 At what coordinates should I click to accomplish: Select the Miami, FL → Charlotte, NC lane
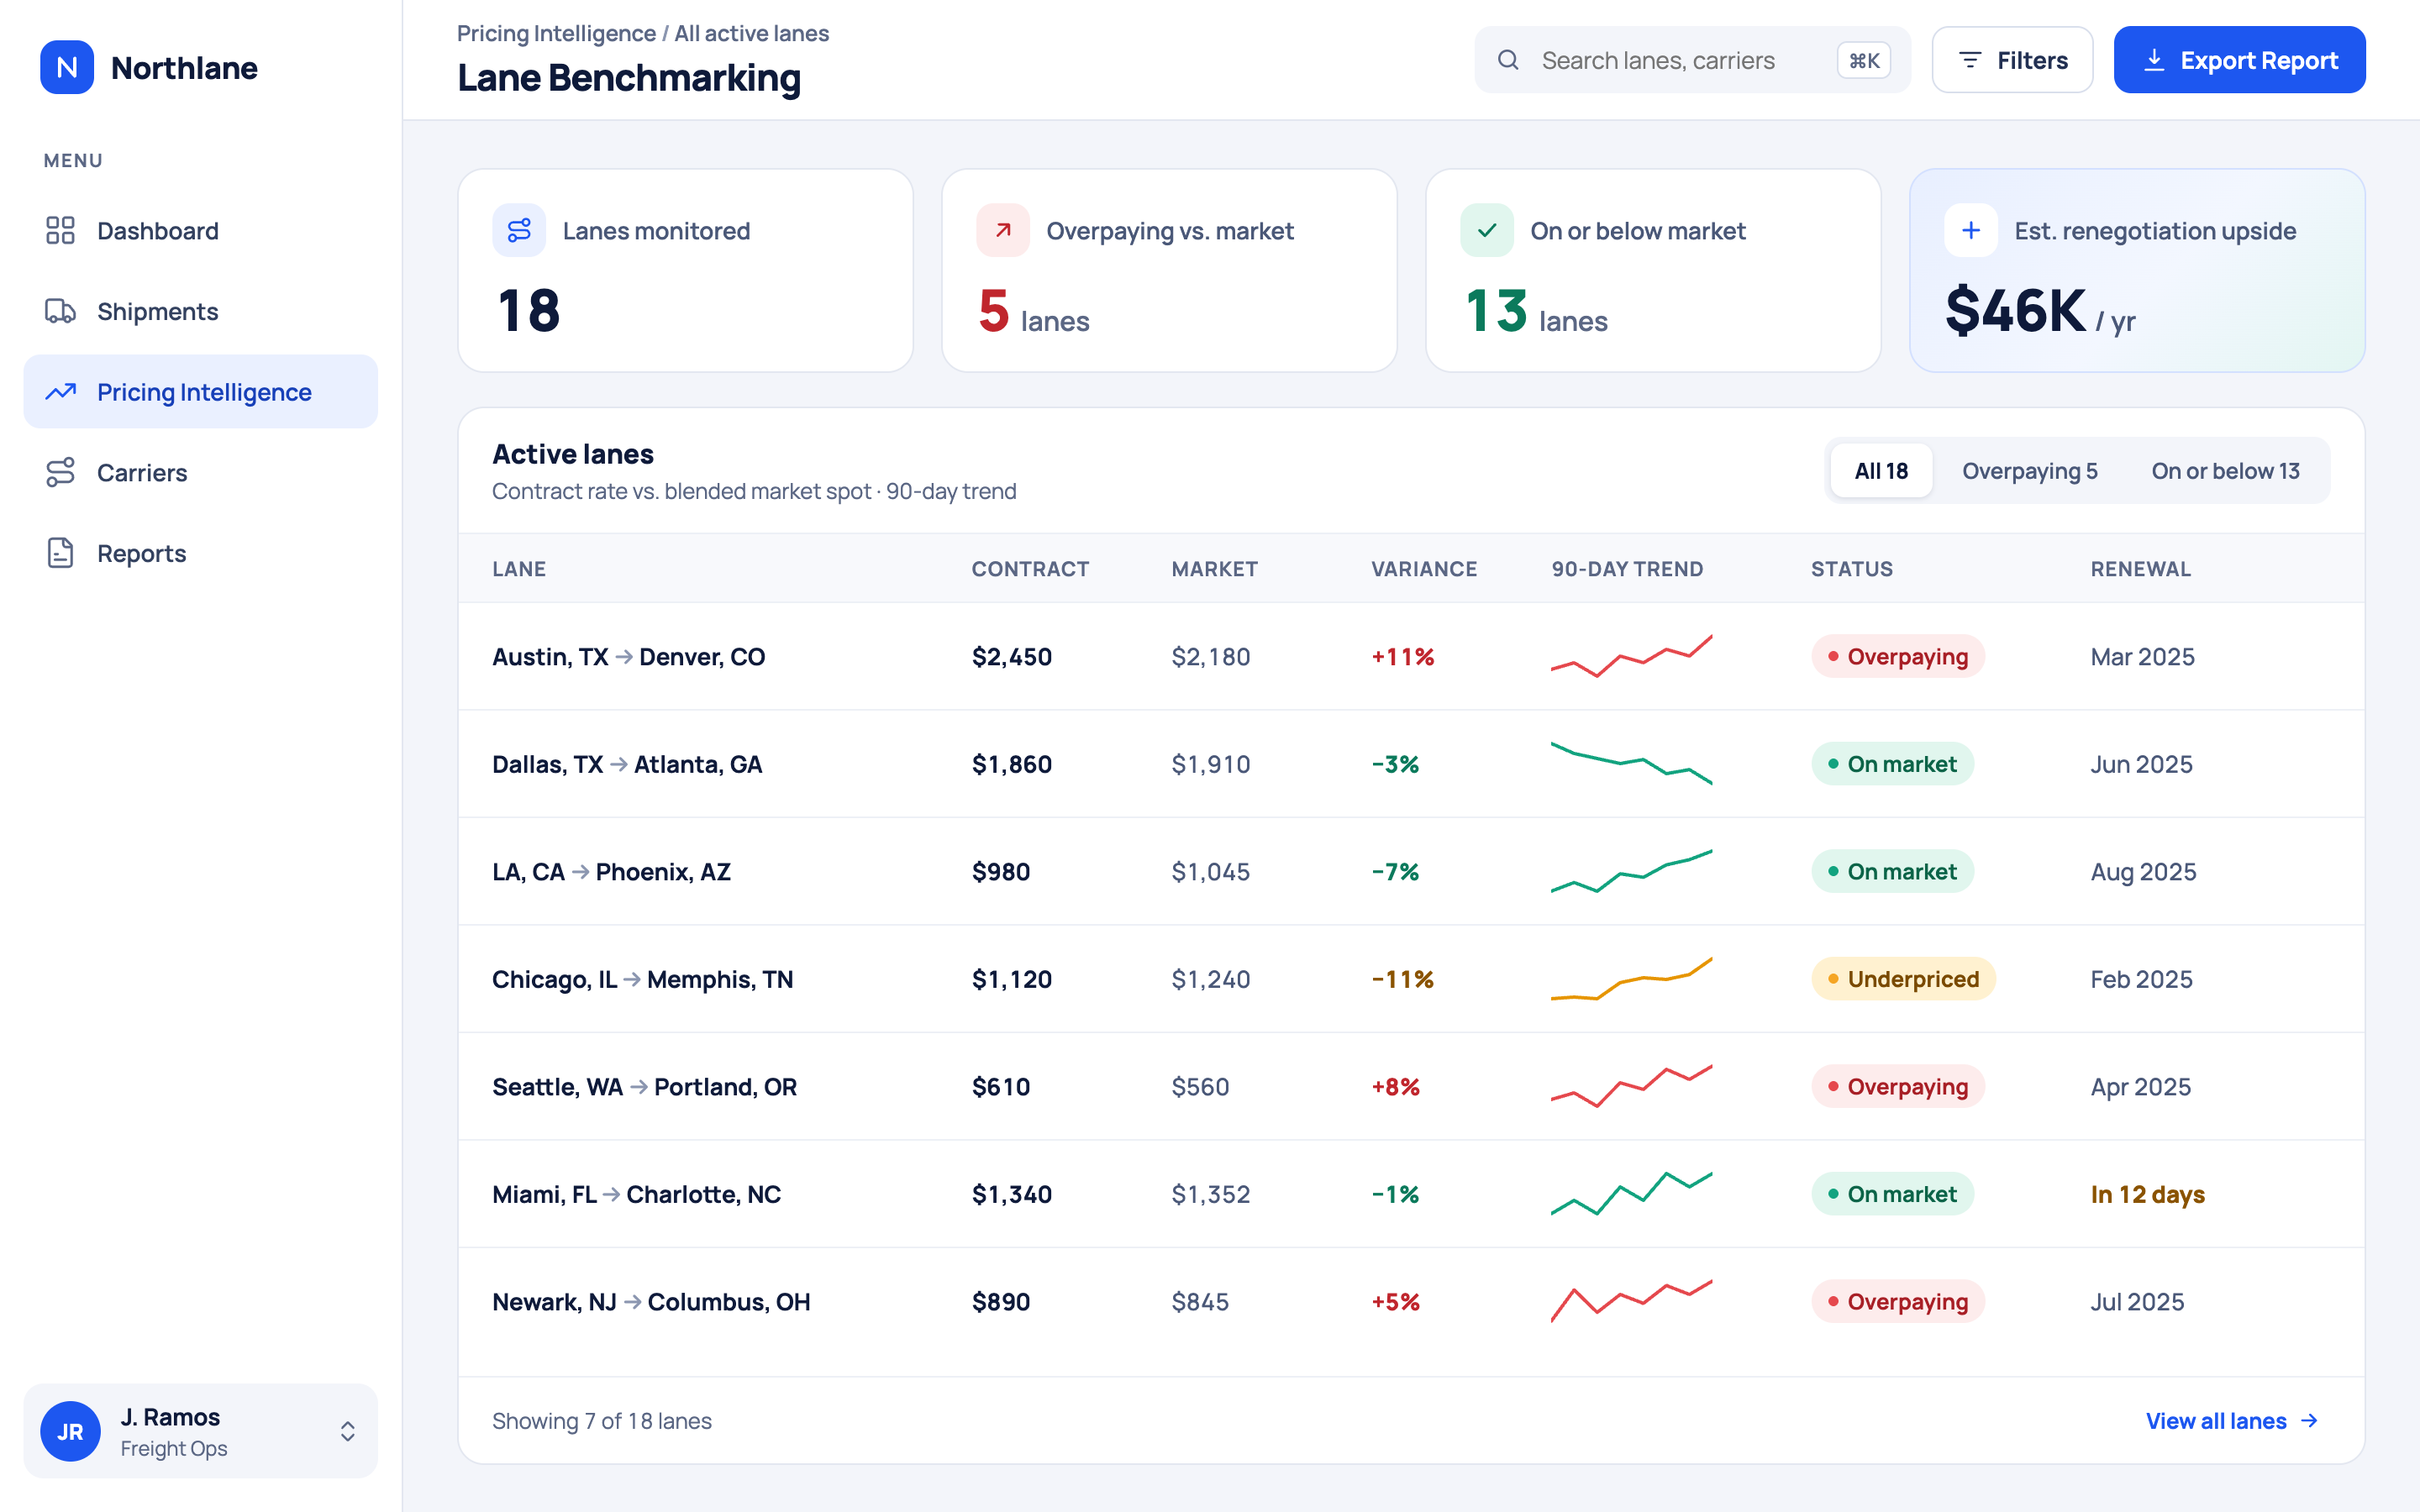click(x=1411, y=1194)
